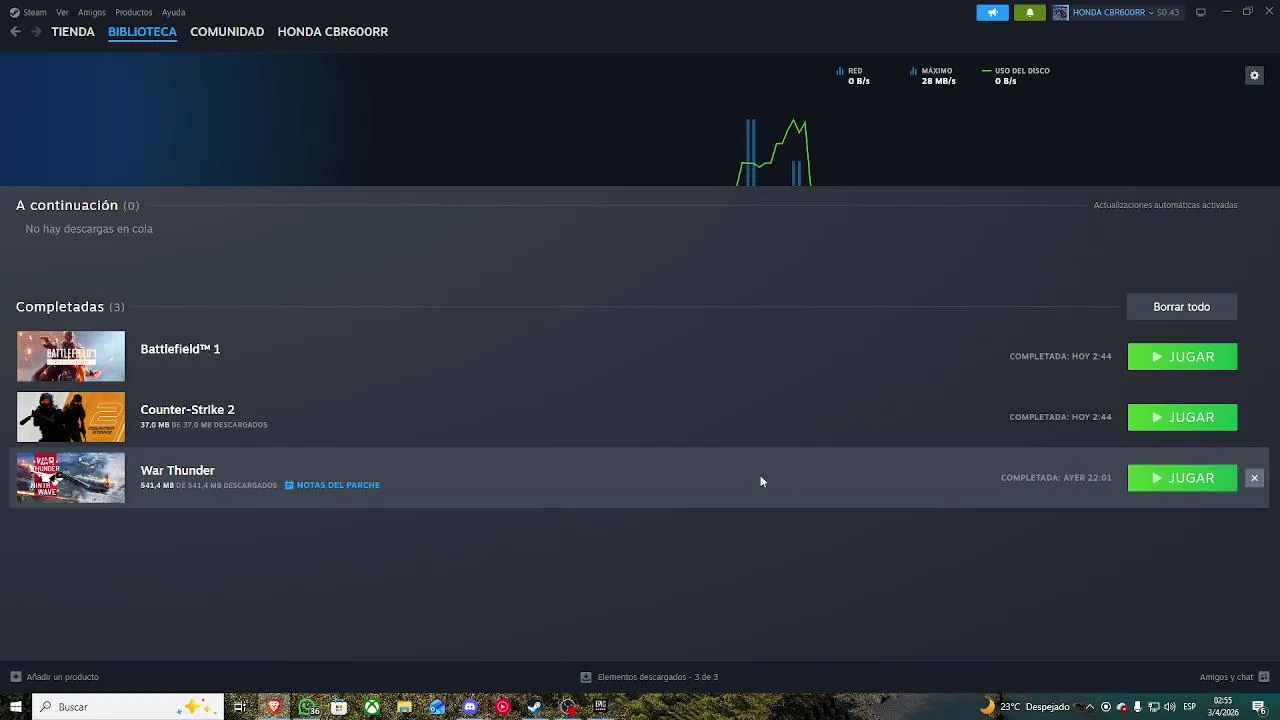
Task: Open the Steam announcements megaphone button
Action: click(x=992, y=12)
